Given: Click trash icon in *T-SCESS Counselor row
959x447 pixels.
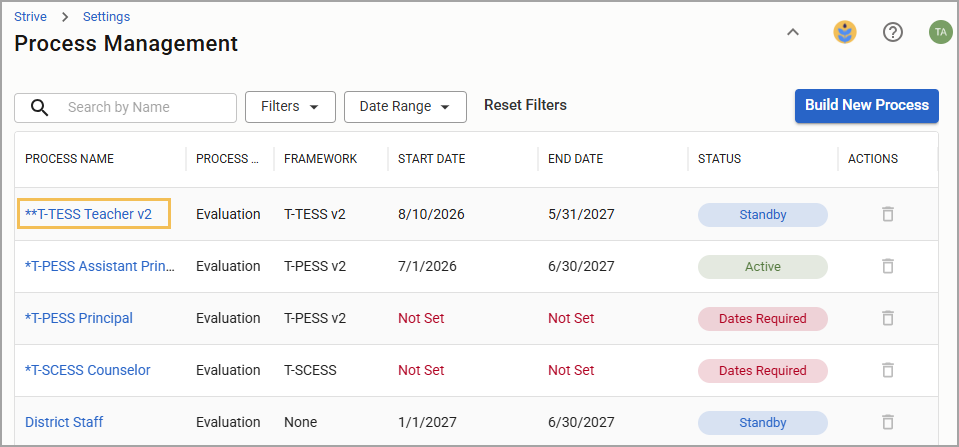Looking at the screenshot, I should [x=887, y=370].
